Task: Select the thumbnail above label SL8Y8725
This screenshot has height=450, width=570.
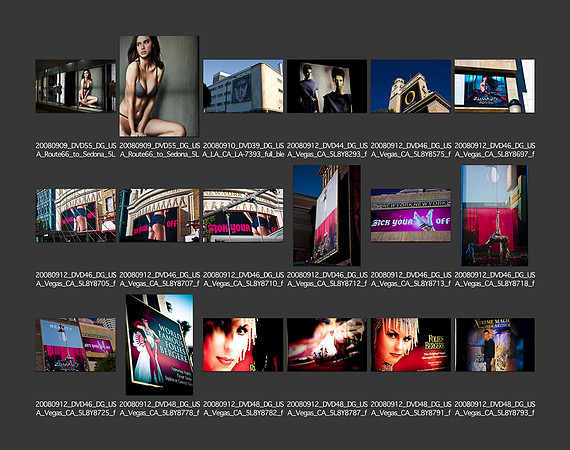Action: coord(76,345)
